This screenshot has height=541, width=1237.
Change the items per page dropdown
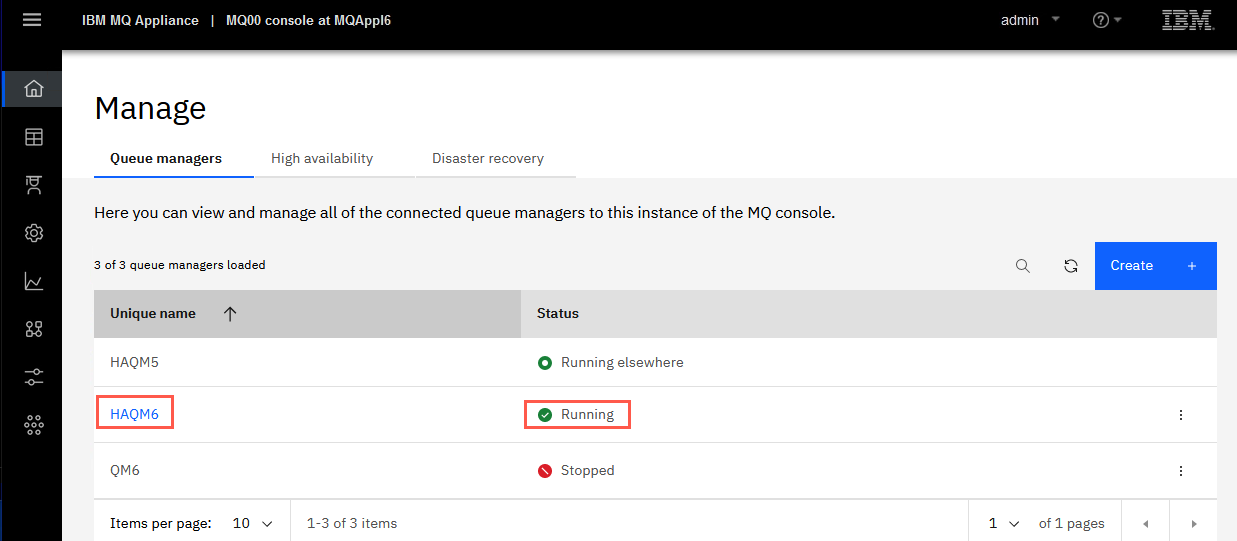pos(252,523)
